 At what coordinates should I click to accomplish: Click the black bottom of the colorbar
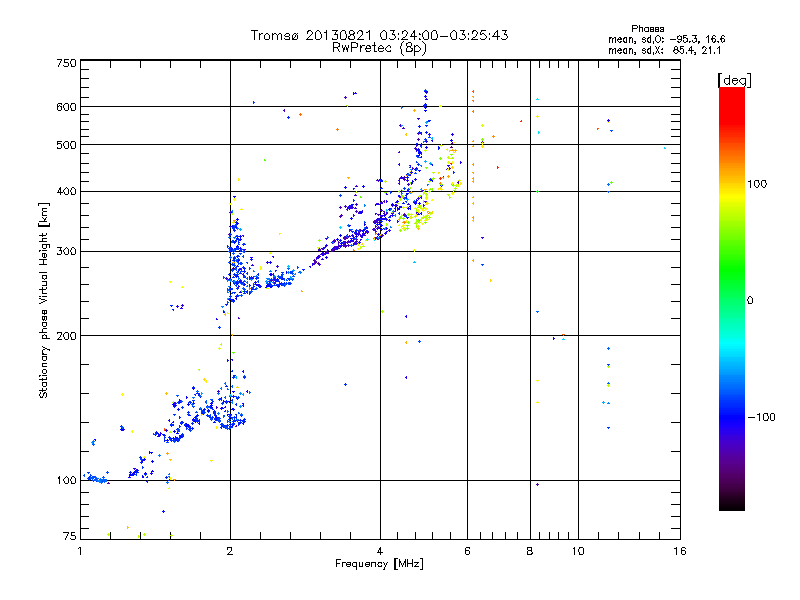(x=732, y=501)
